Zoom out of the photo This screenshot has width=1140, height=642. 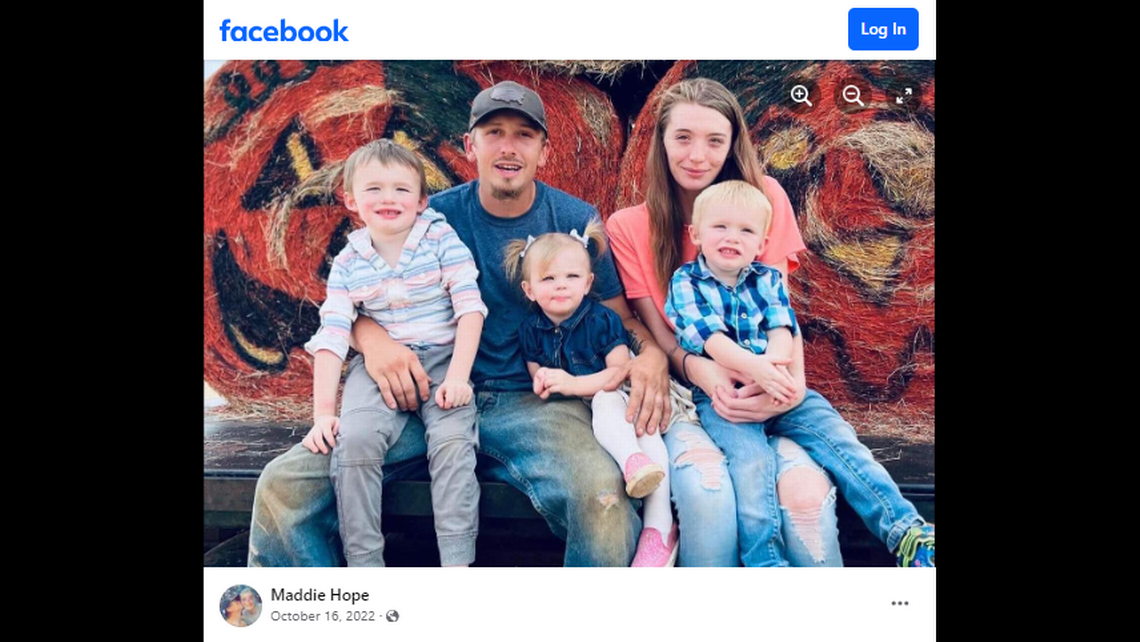point(853,96)
